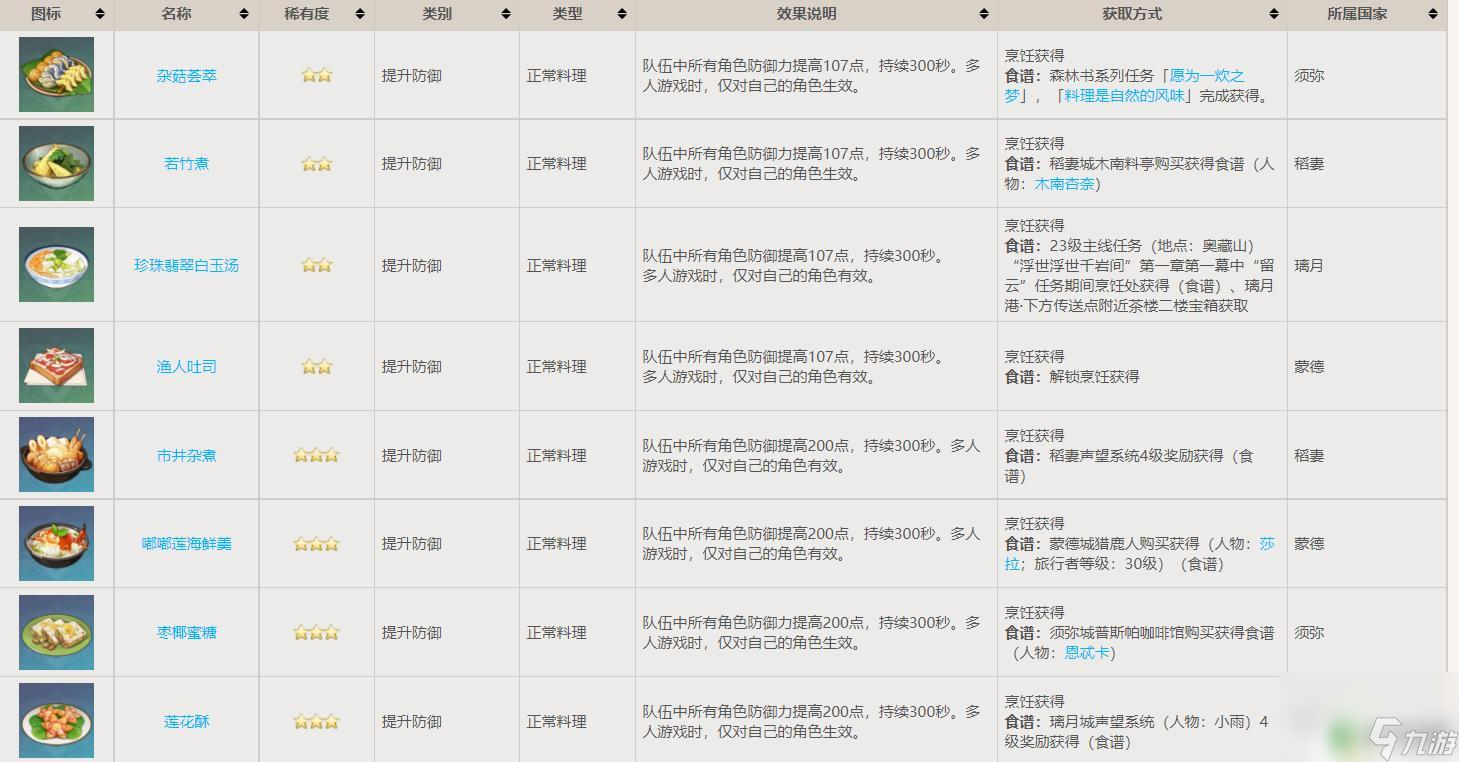Click the 渔人吐司 dish icon

point(56,366)
